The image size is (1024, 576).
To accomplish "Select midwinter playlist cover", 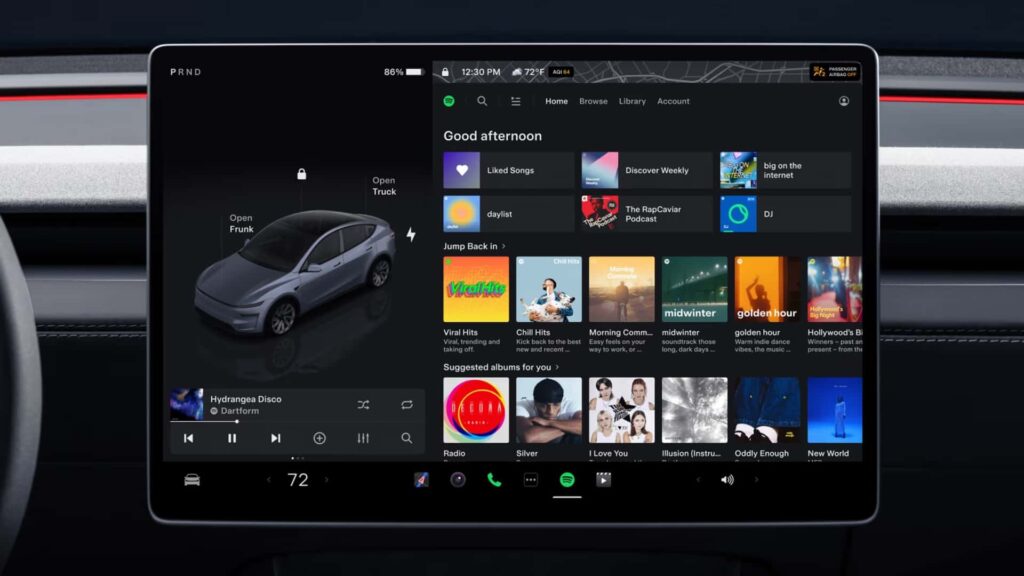I will coord(694,289).
